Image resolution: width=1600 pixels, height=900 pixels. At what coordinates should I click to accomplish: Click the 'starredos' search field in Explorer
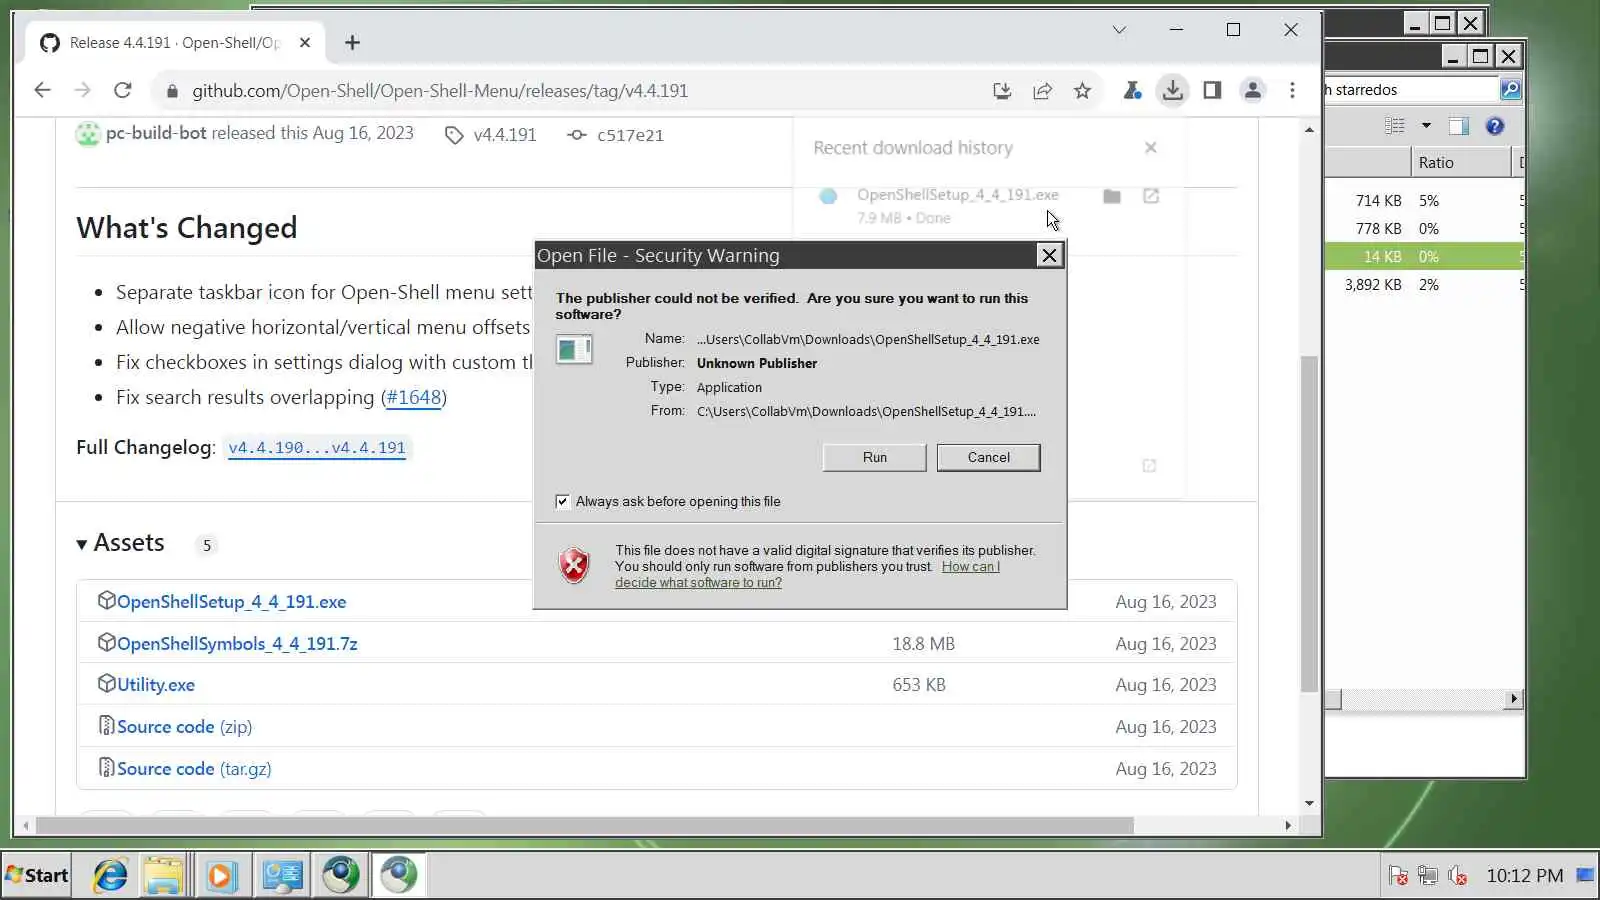(x=1410, y=89)
